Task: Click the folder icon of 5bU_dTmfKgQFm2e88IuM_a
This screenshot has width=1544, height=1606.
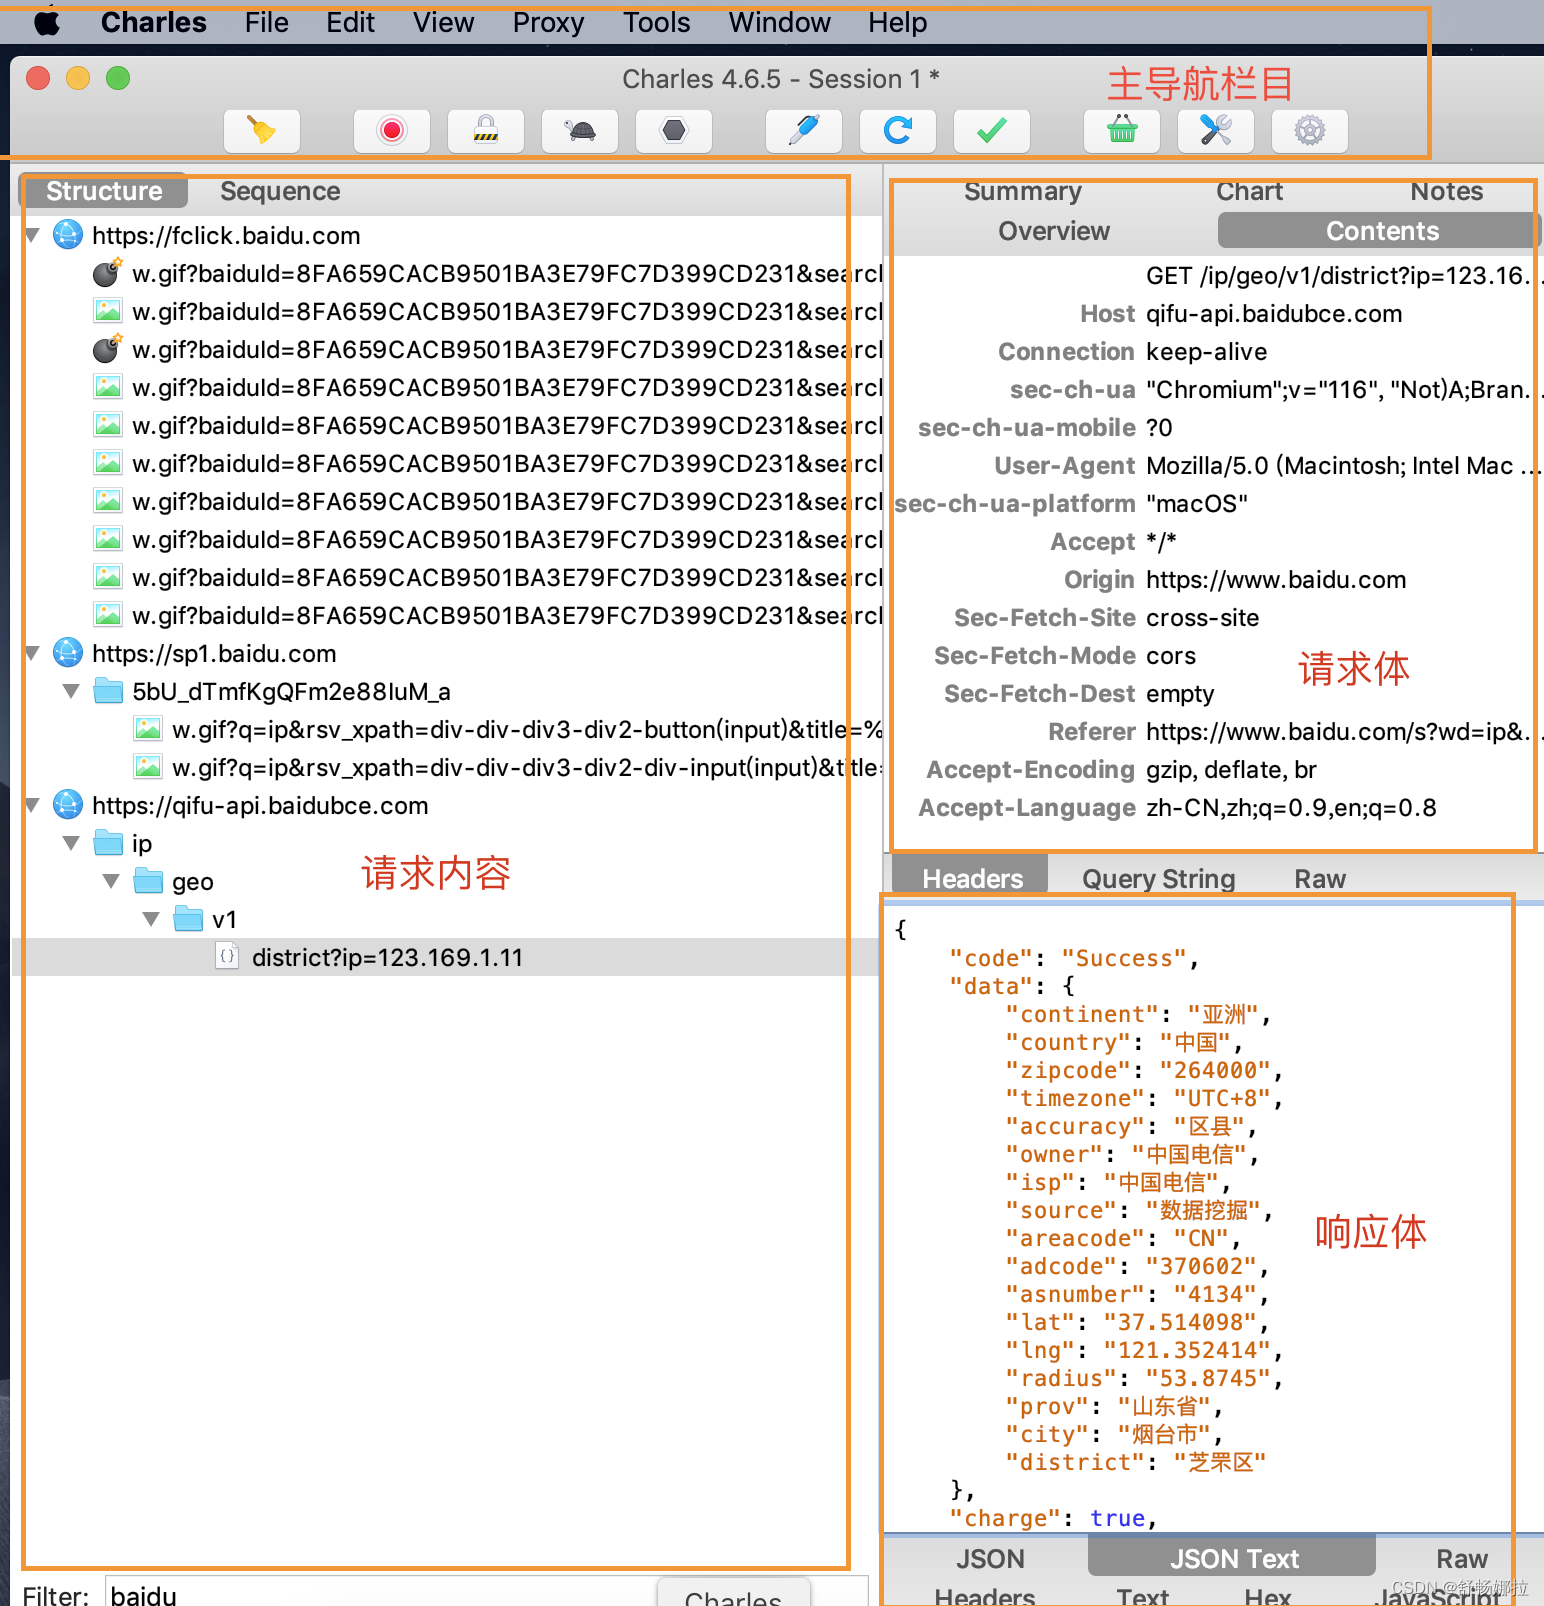Action: click(108, 691)
